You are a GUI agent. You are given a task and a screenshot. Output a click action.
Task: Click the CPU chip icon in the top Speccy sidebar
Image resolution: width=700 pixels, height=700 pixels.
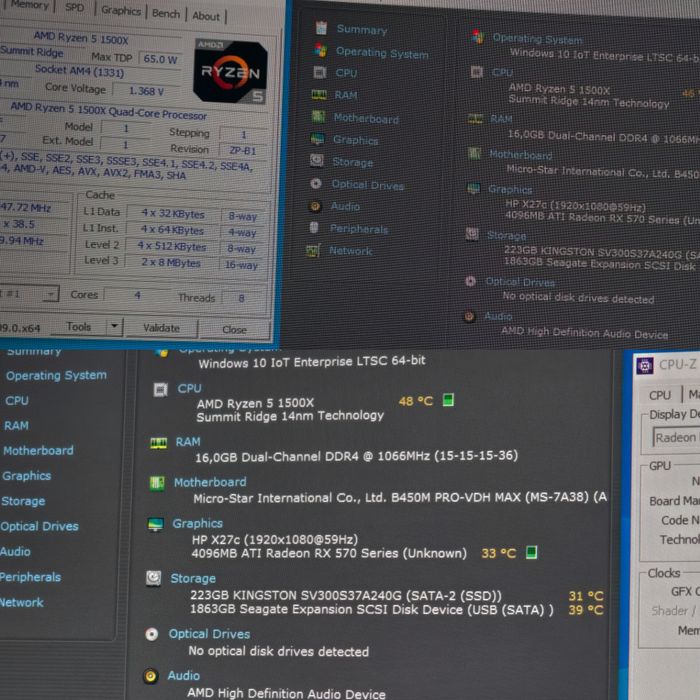[320, 72]
